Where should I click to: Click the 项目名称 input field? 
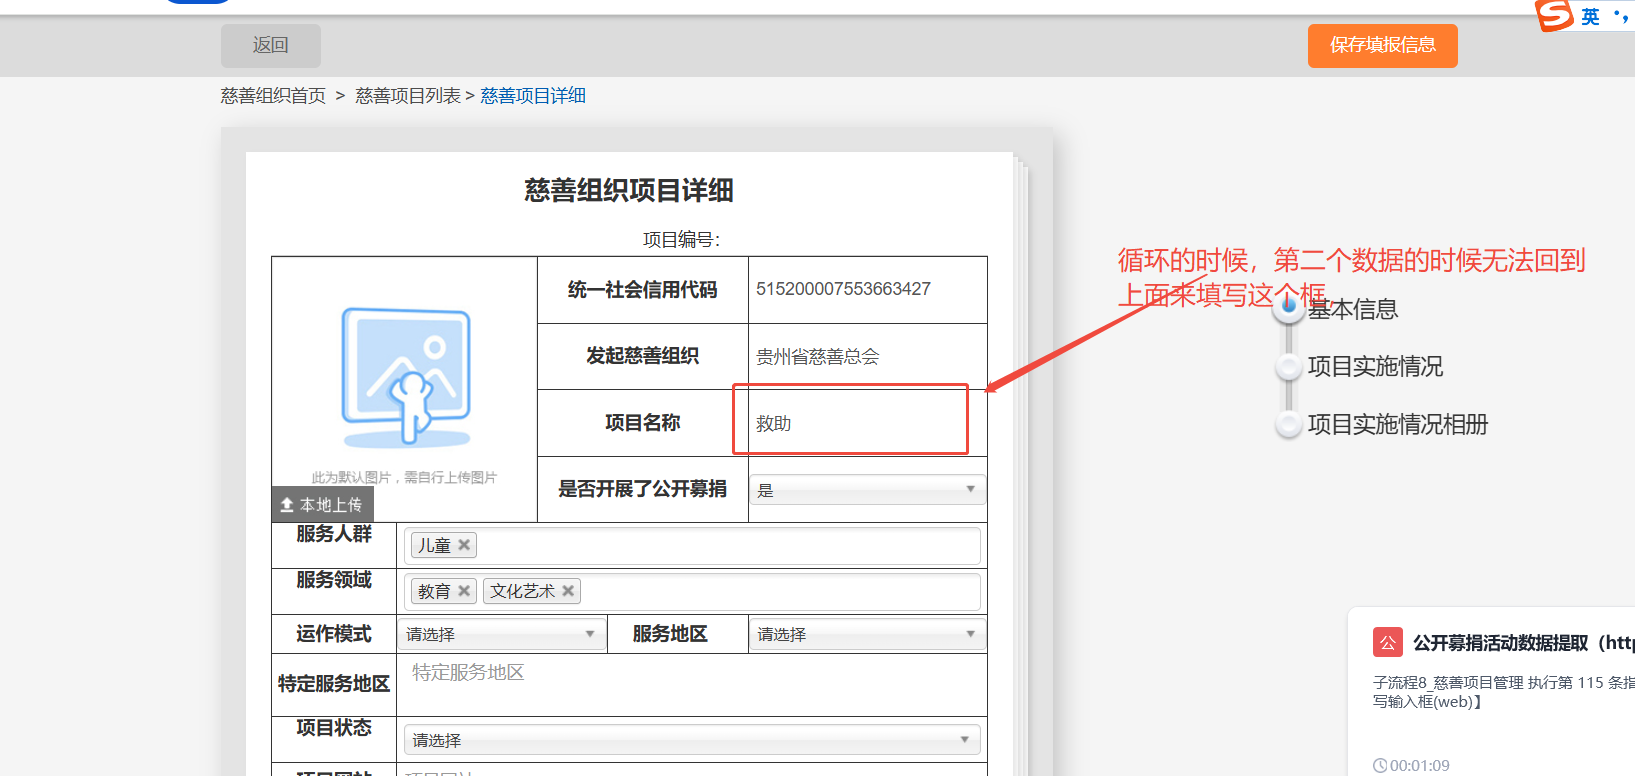click(x=850, y=423)
